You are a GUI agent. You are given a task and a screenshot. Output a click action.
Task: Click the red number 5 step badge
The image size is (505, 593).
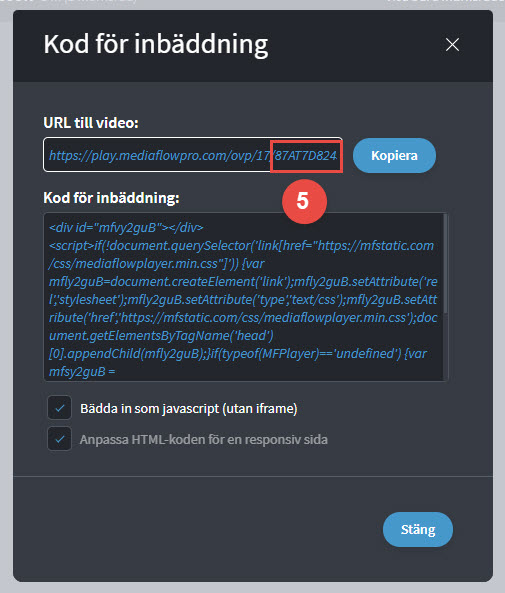(304, 201)
